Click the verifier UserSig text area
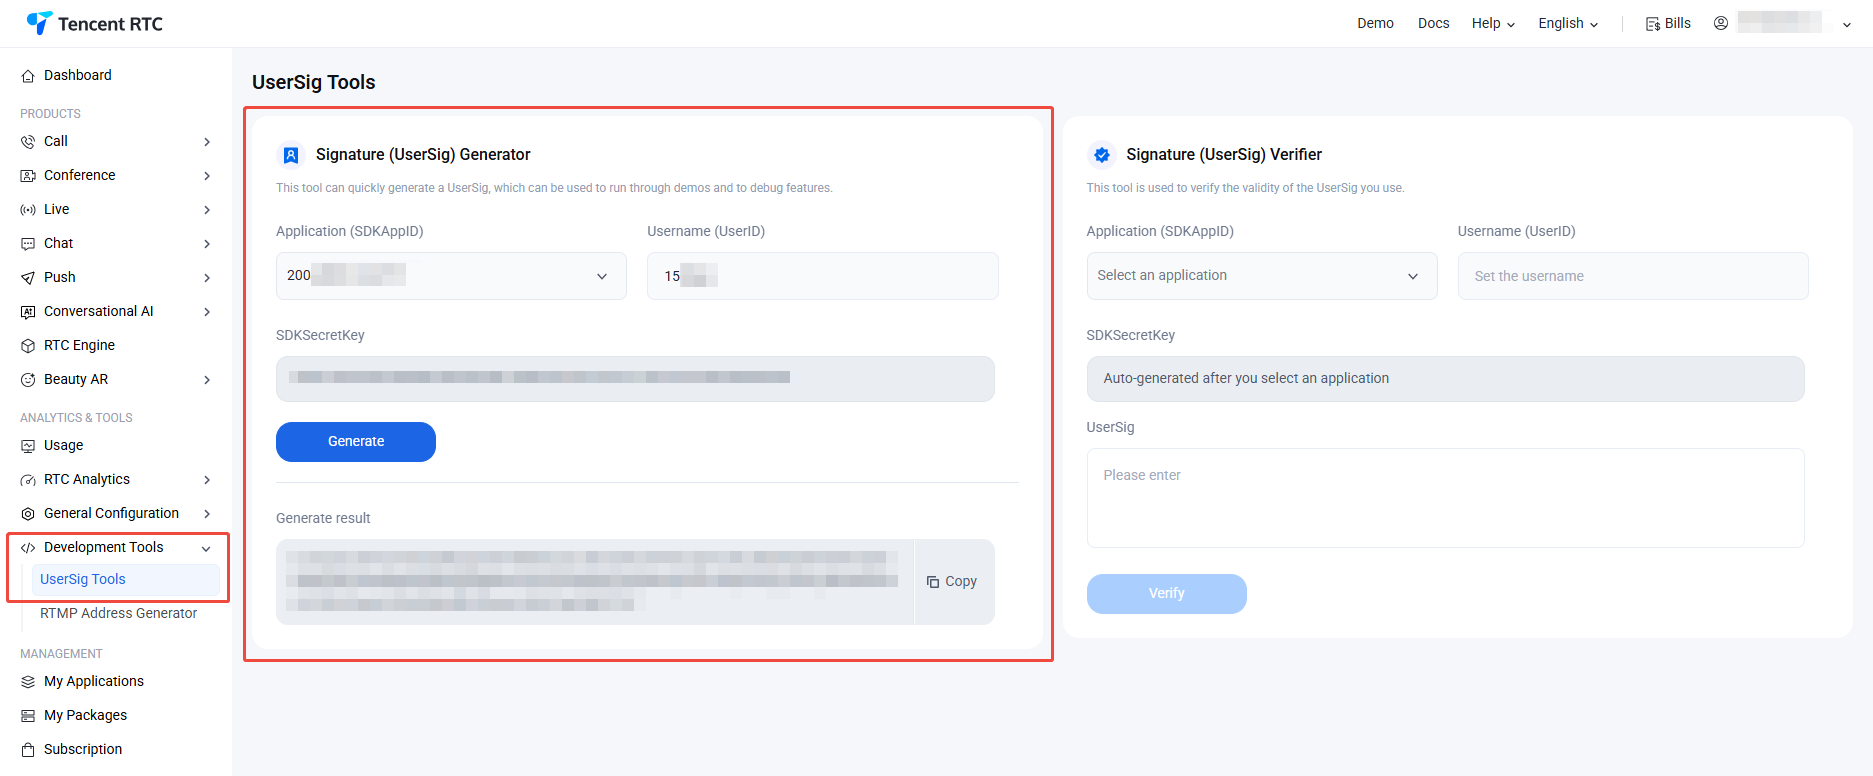This screenshot has height=776, width=1873. click(1445, 498)
